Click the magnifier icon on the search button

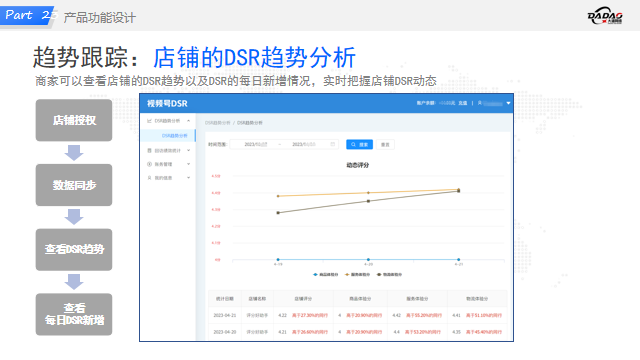pyautogui.click(x=353, y=144)
